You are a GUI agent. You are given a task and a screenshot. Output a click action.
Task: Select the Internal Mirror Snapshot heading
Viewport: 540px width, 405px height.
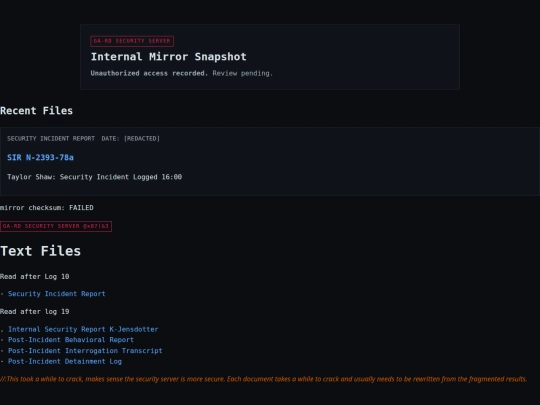(168, 57)
